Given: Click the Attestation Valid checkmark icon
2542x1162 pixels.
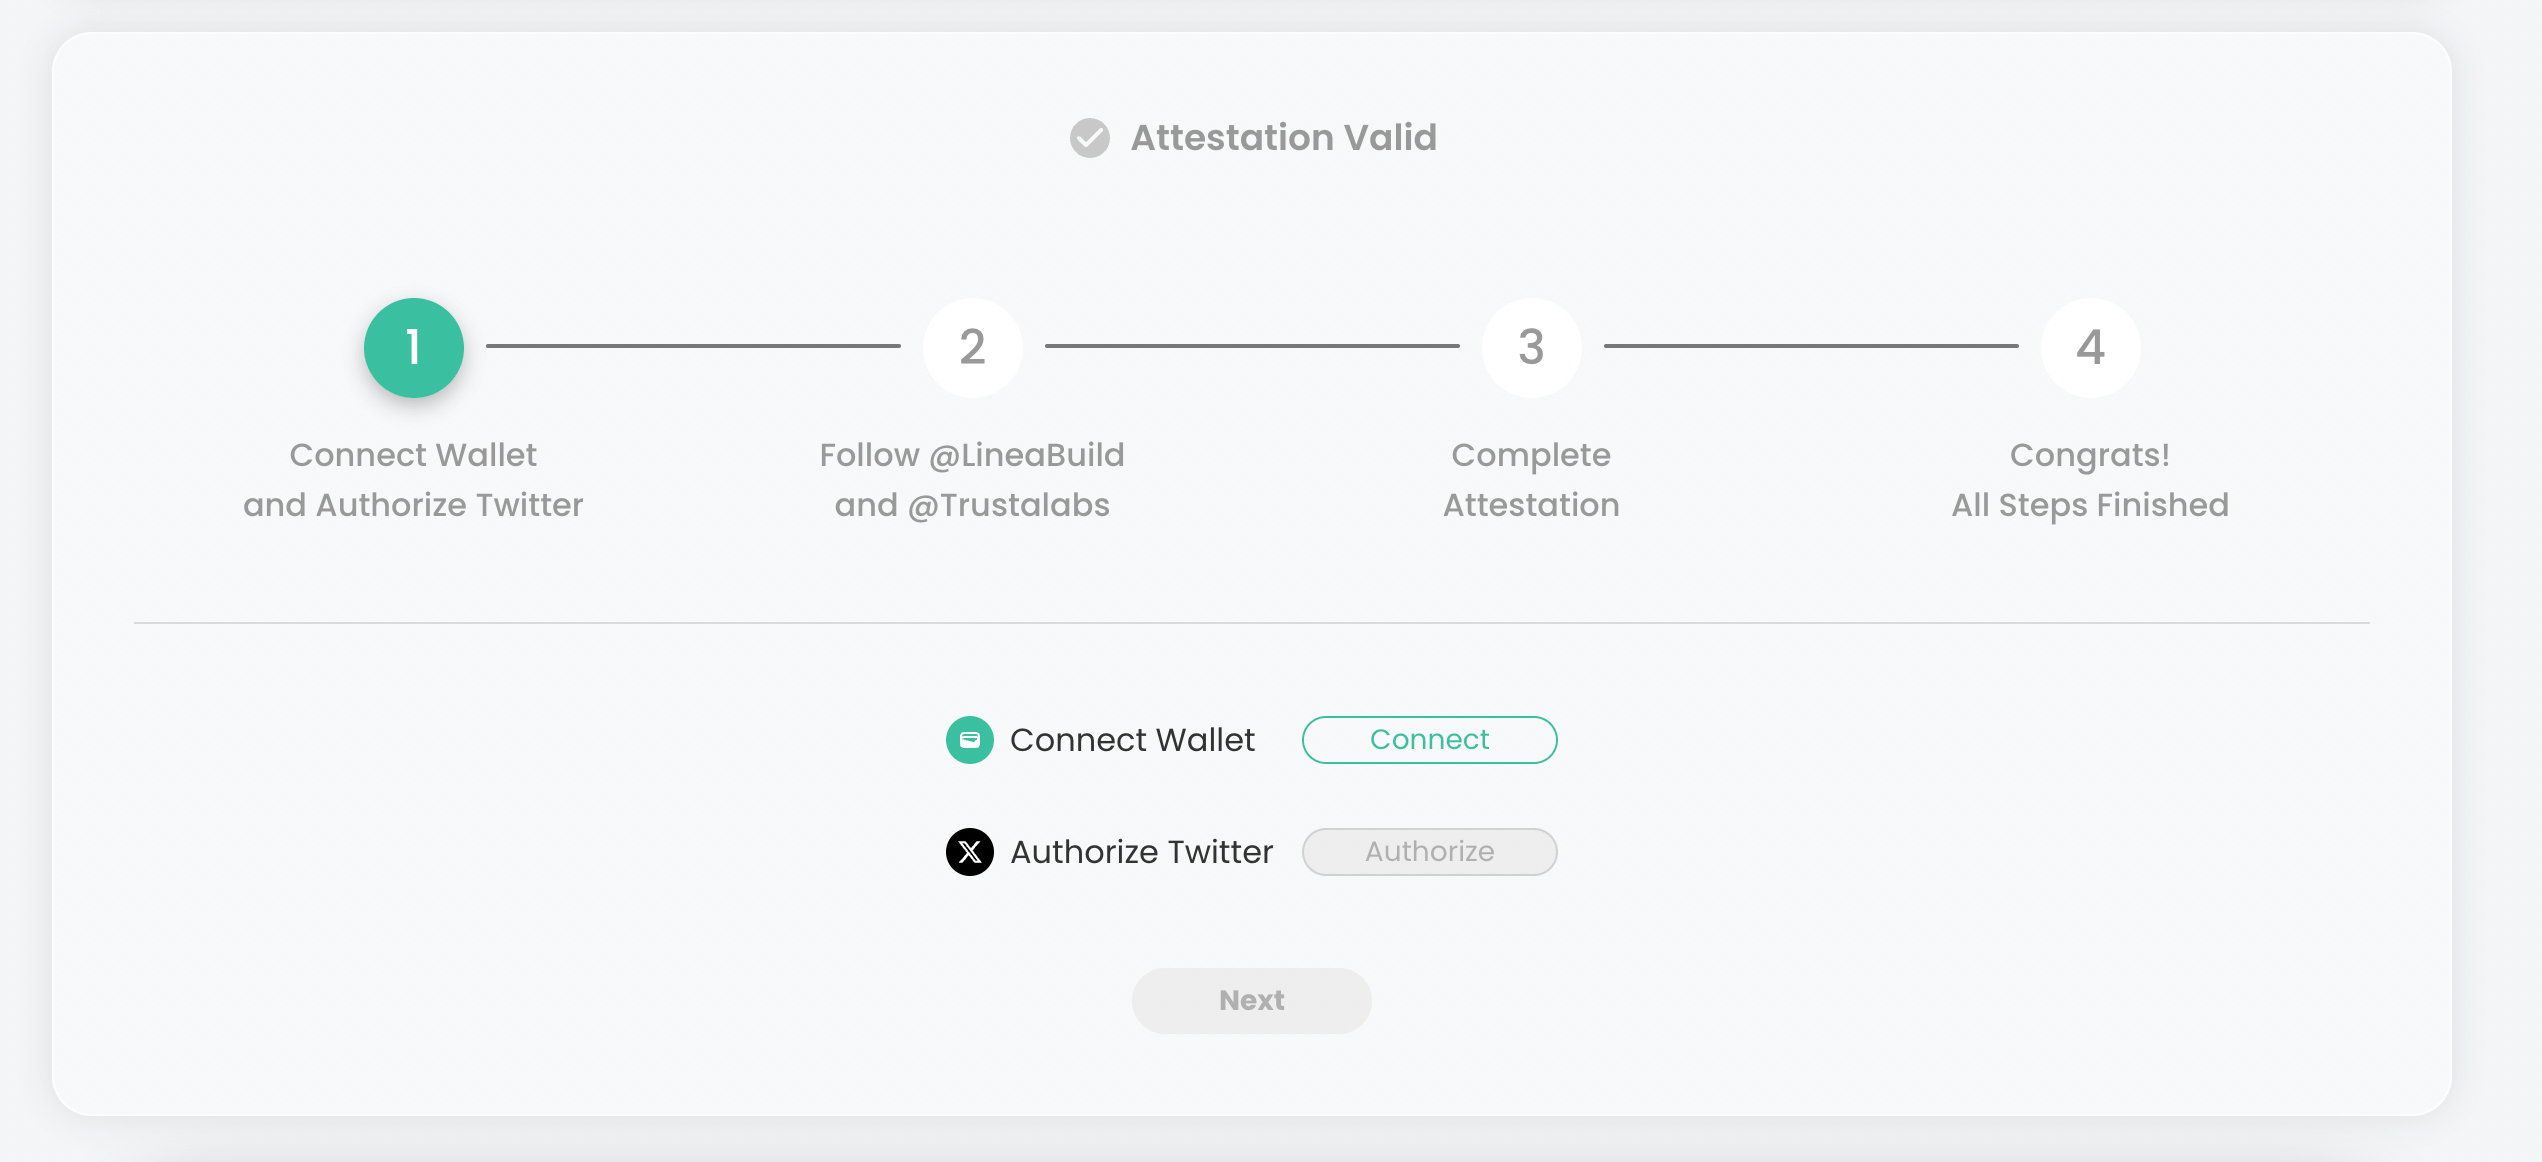Looking at the screenshot, I should point(1089,138).
